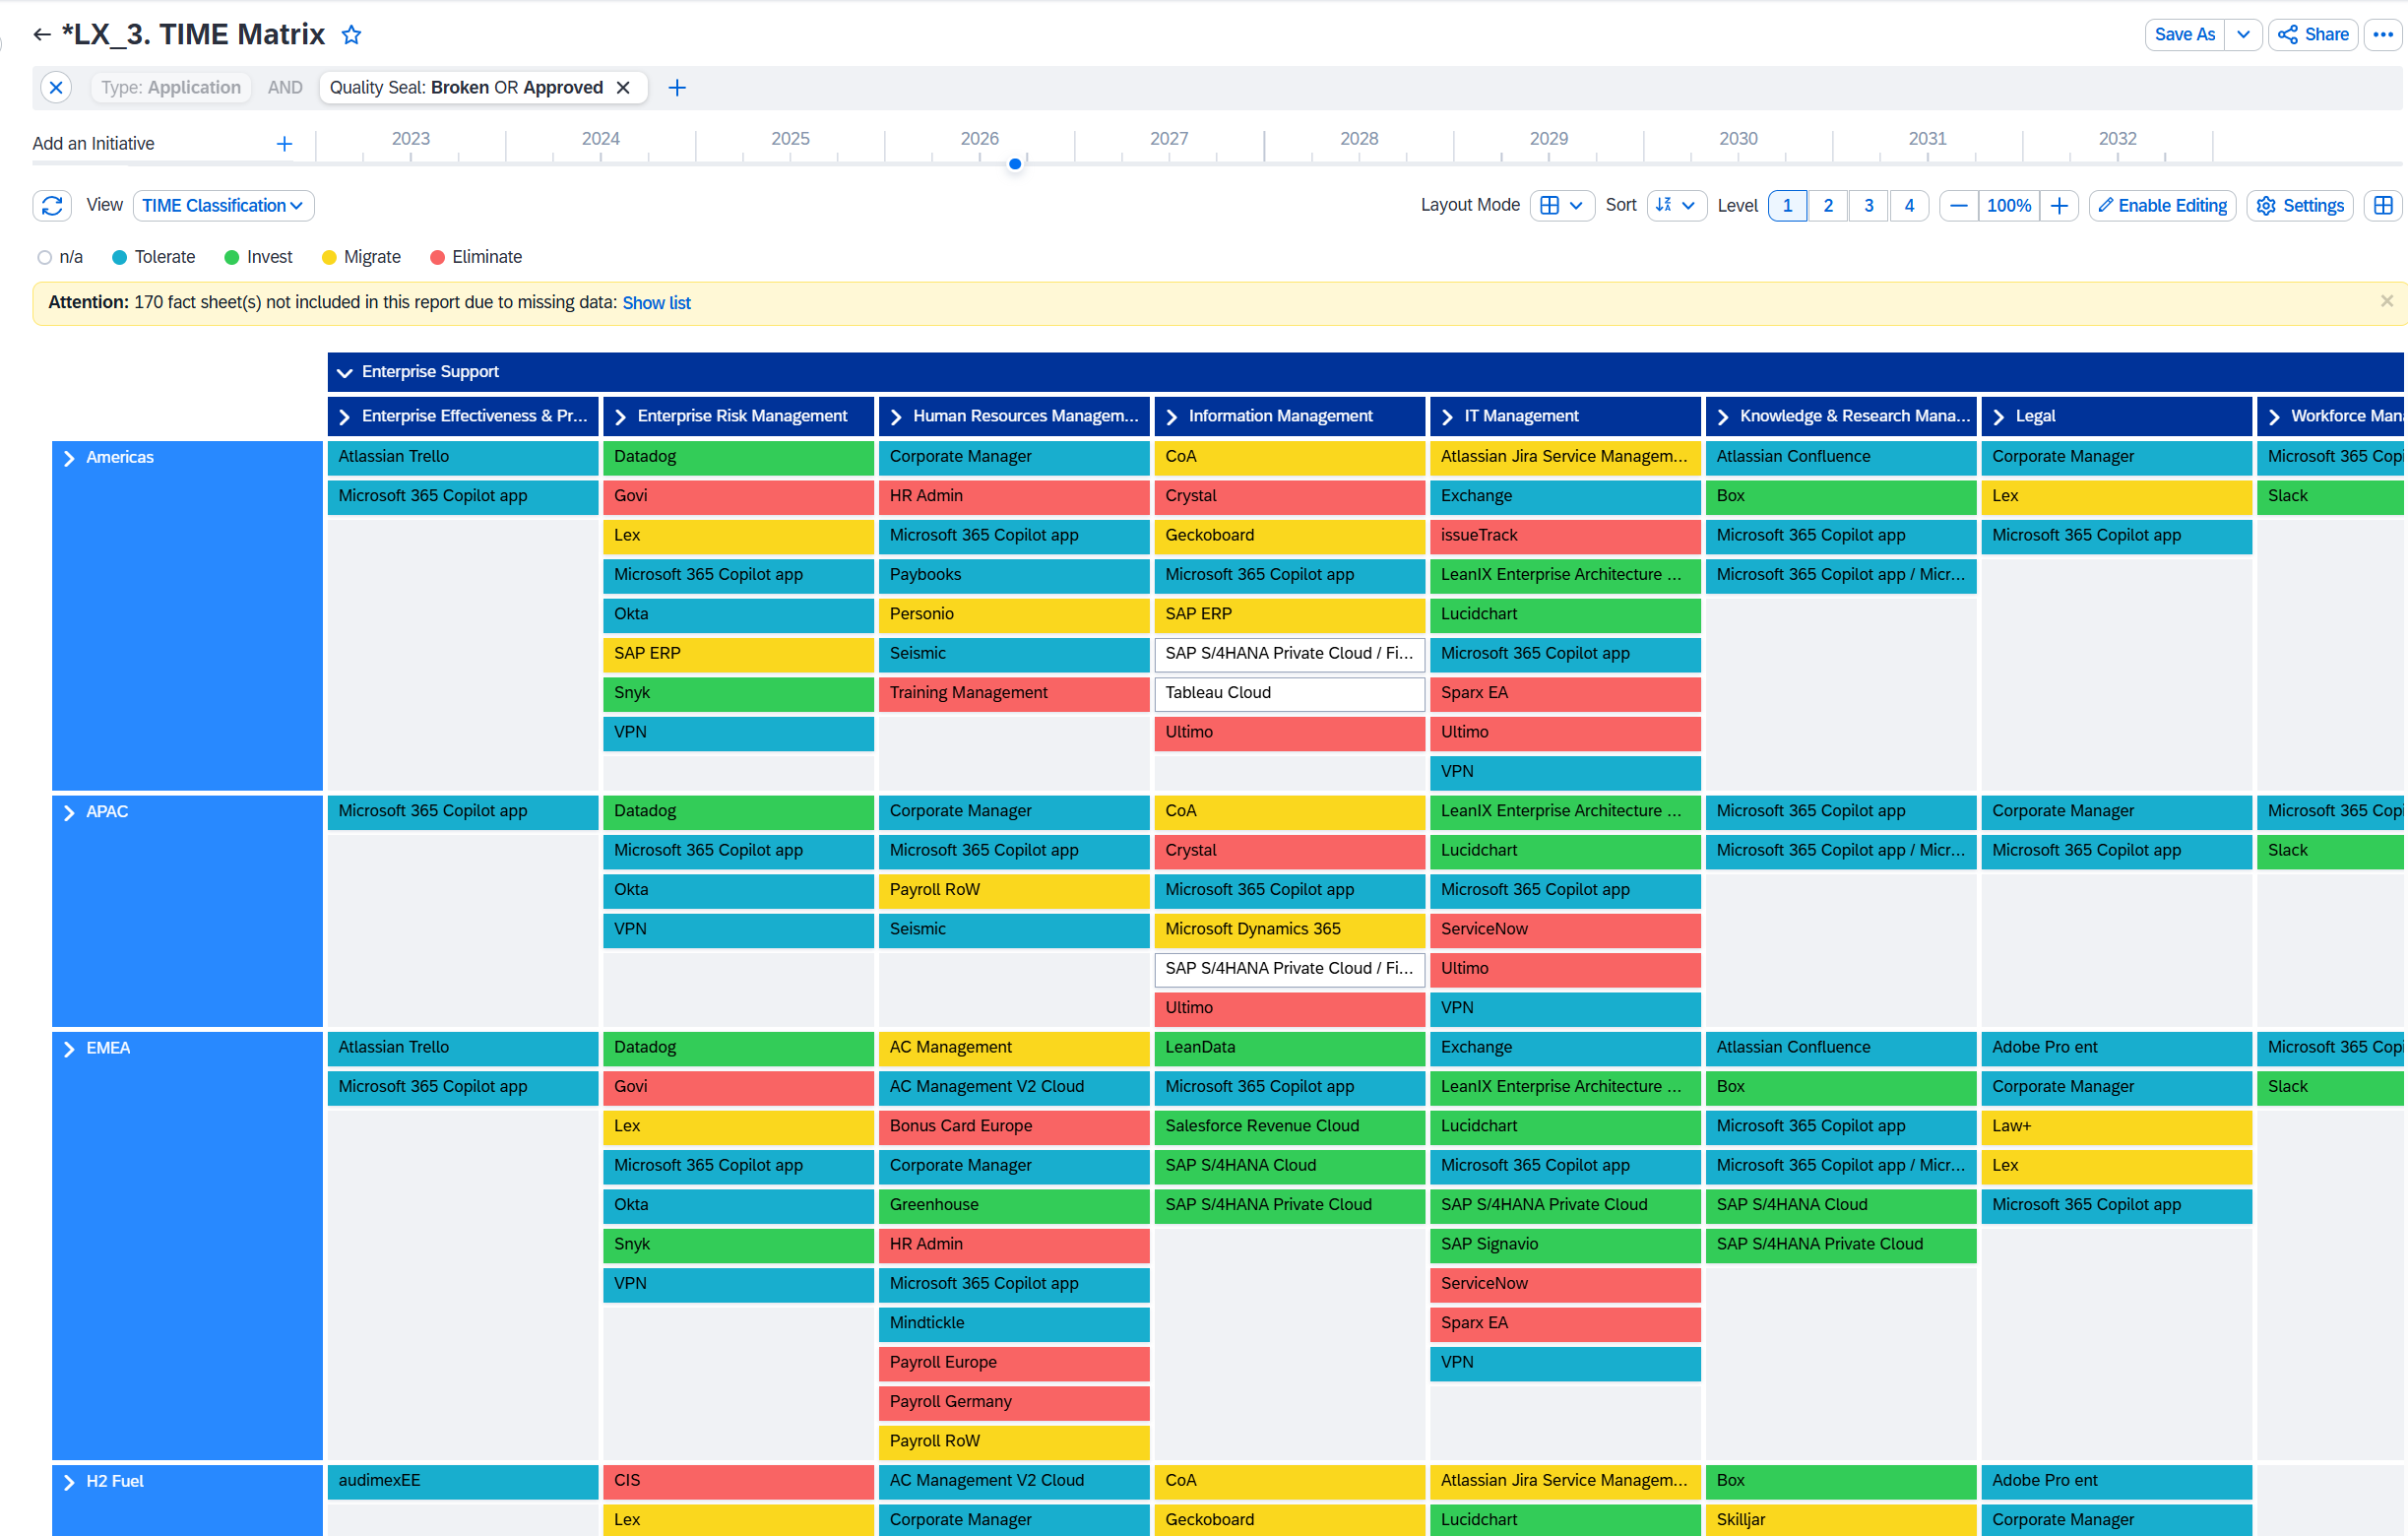This screenshot has height=1536, width=2408.
Task: Expand Enterprise Effectiveness column
Action: pos(345,417)
